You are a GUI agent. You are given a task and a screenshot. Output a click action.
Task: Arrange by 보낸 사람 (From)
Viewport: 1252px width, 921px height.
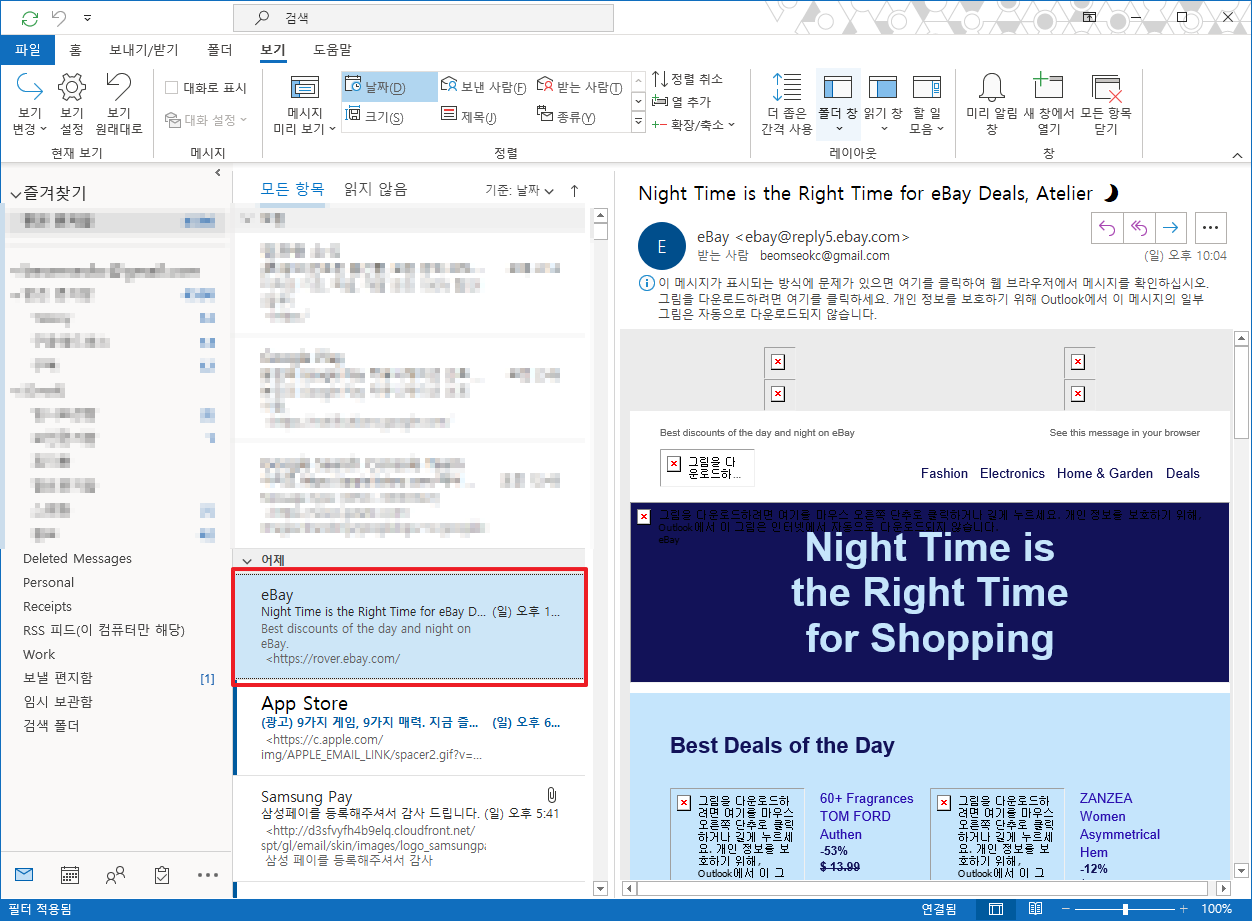(485, 87)
